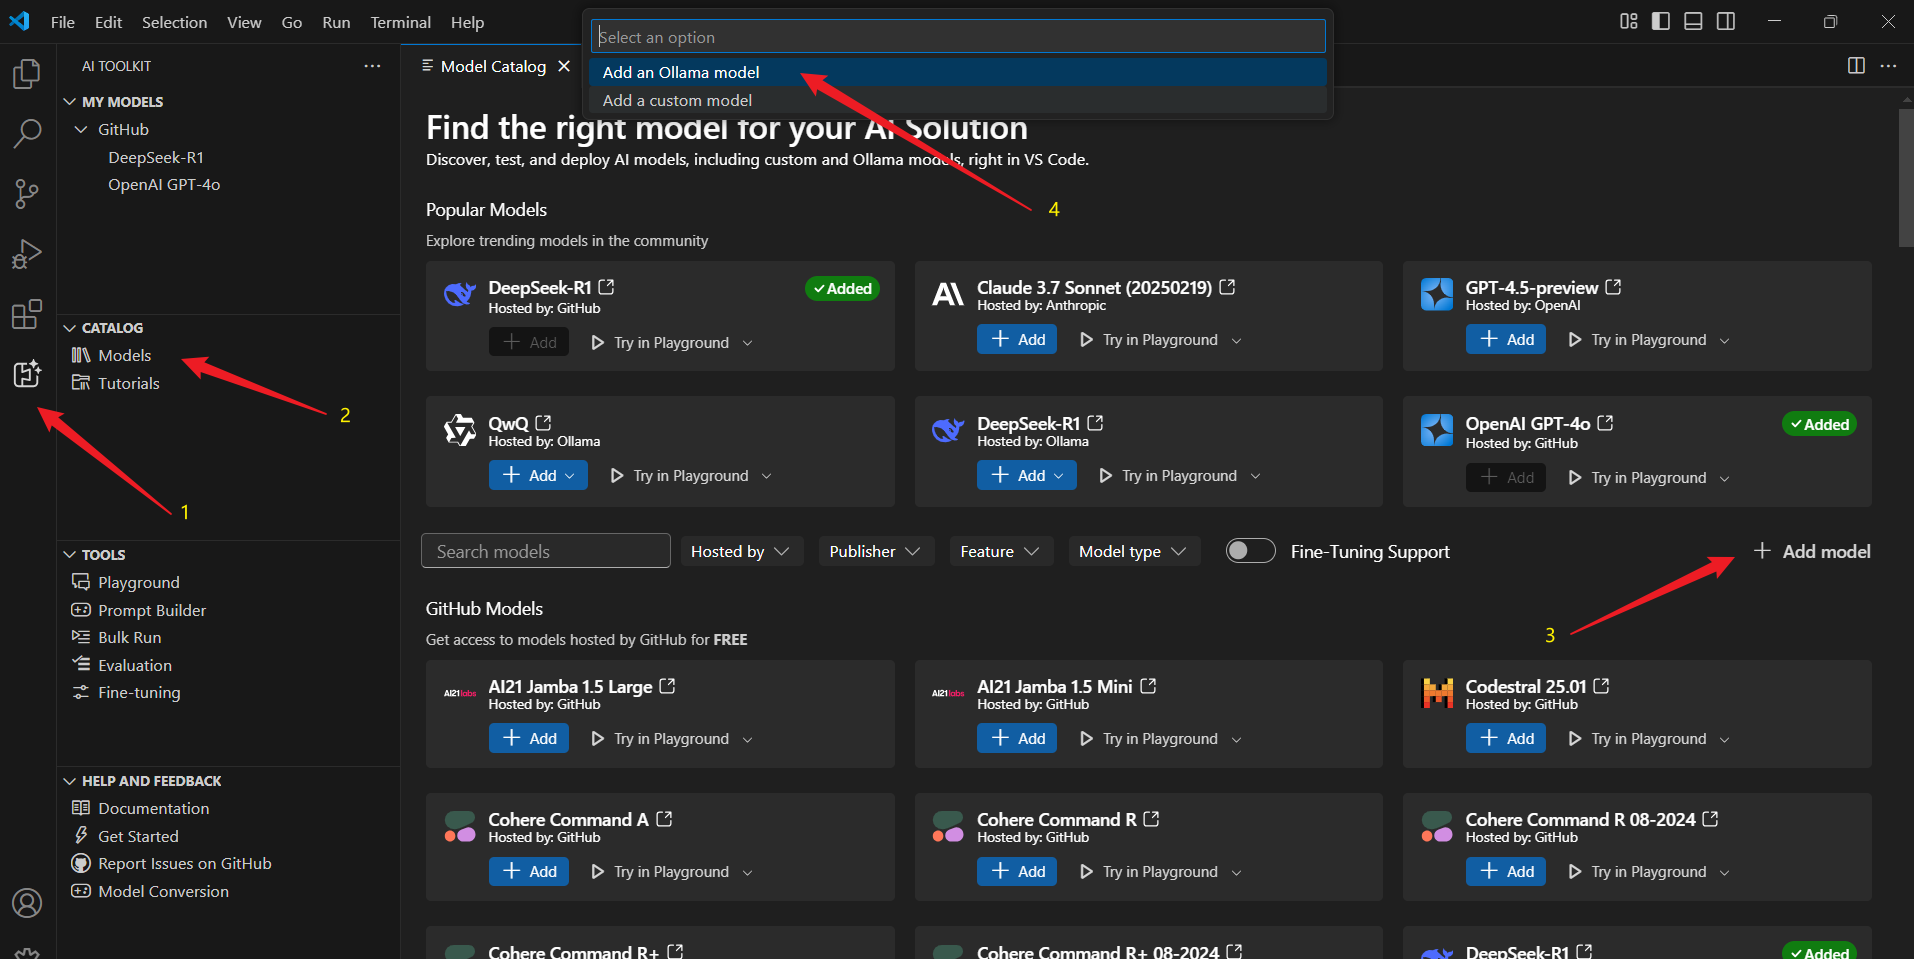The height and width of the screenshot is (959, 1914).
Task: Open the Explorer view in activity bar
Action: 27,73
